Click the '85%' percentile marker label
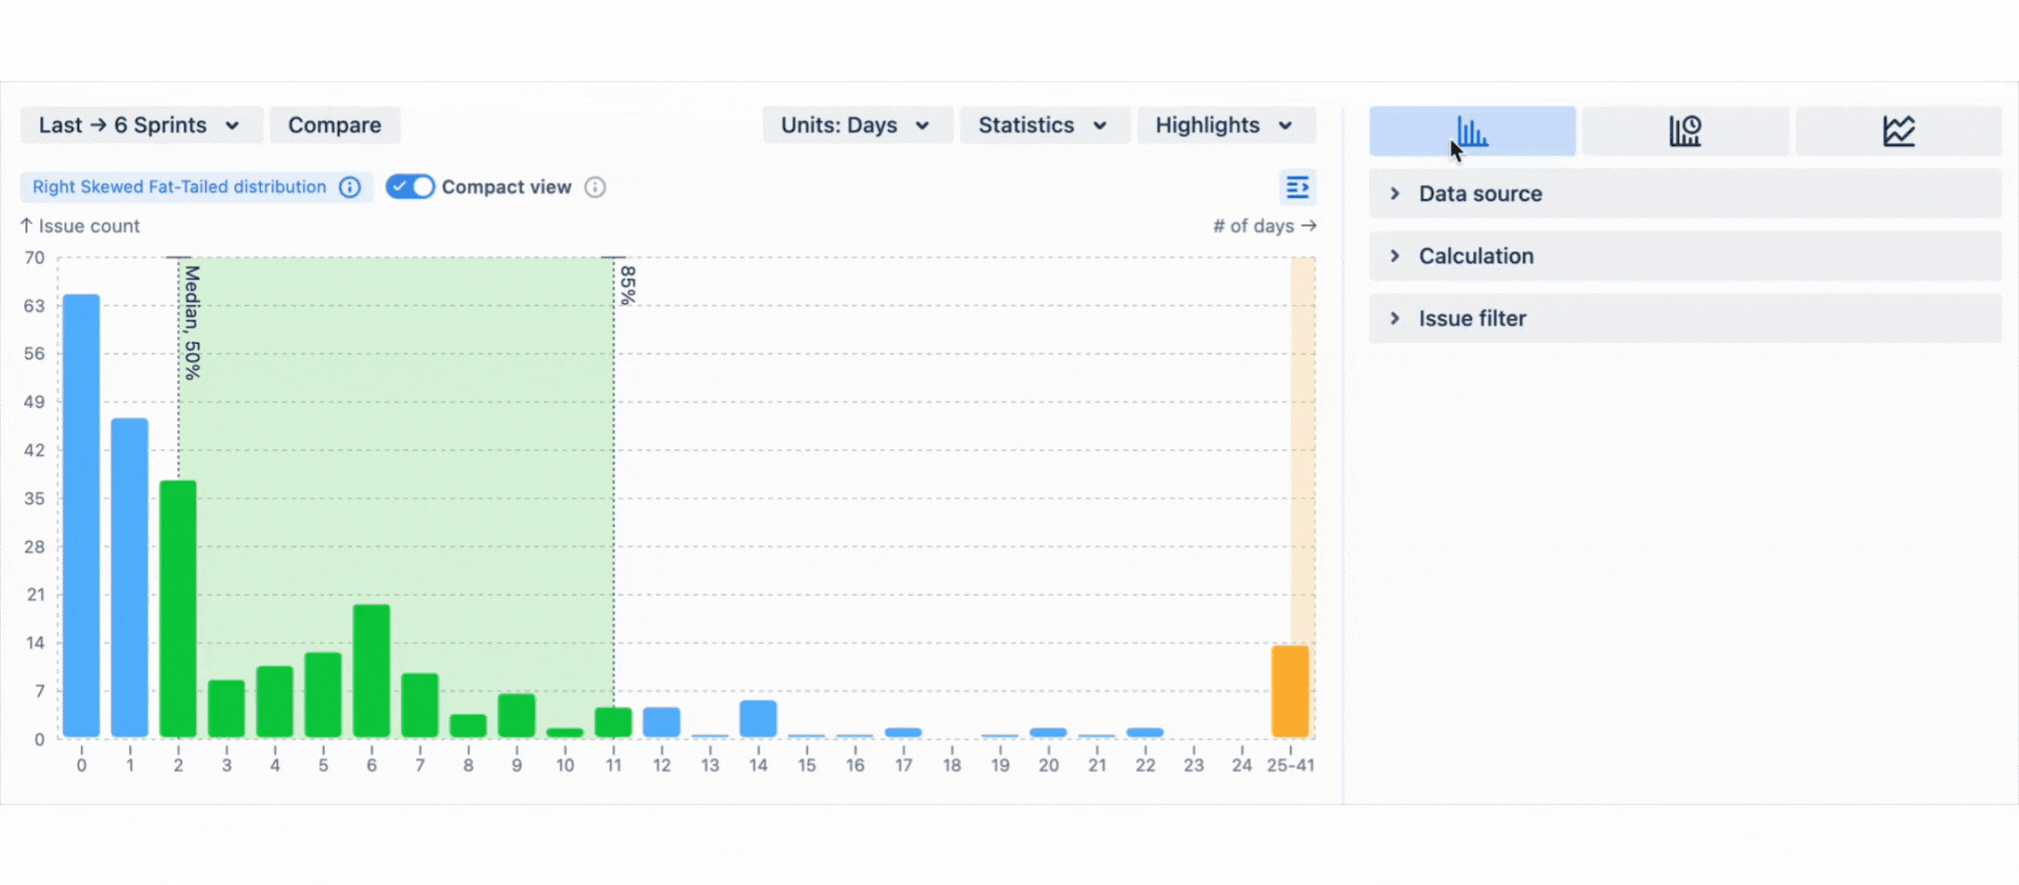Viewport: 2019px width, 885px height. 628,285
